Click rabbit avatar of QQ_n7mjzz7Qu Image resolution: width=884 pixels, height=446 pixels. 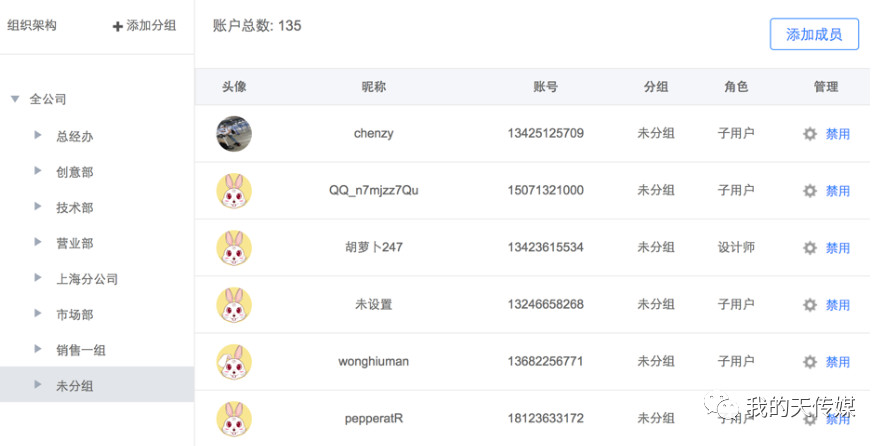(x=234, y=191)
